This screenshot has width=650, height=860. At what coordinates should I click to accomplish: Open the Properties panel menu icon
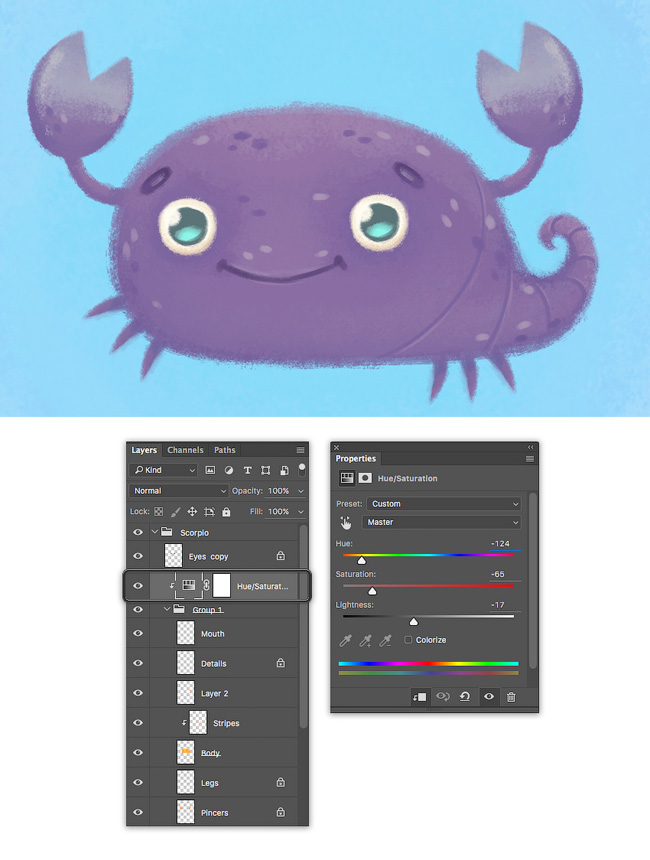[530, 459]
